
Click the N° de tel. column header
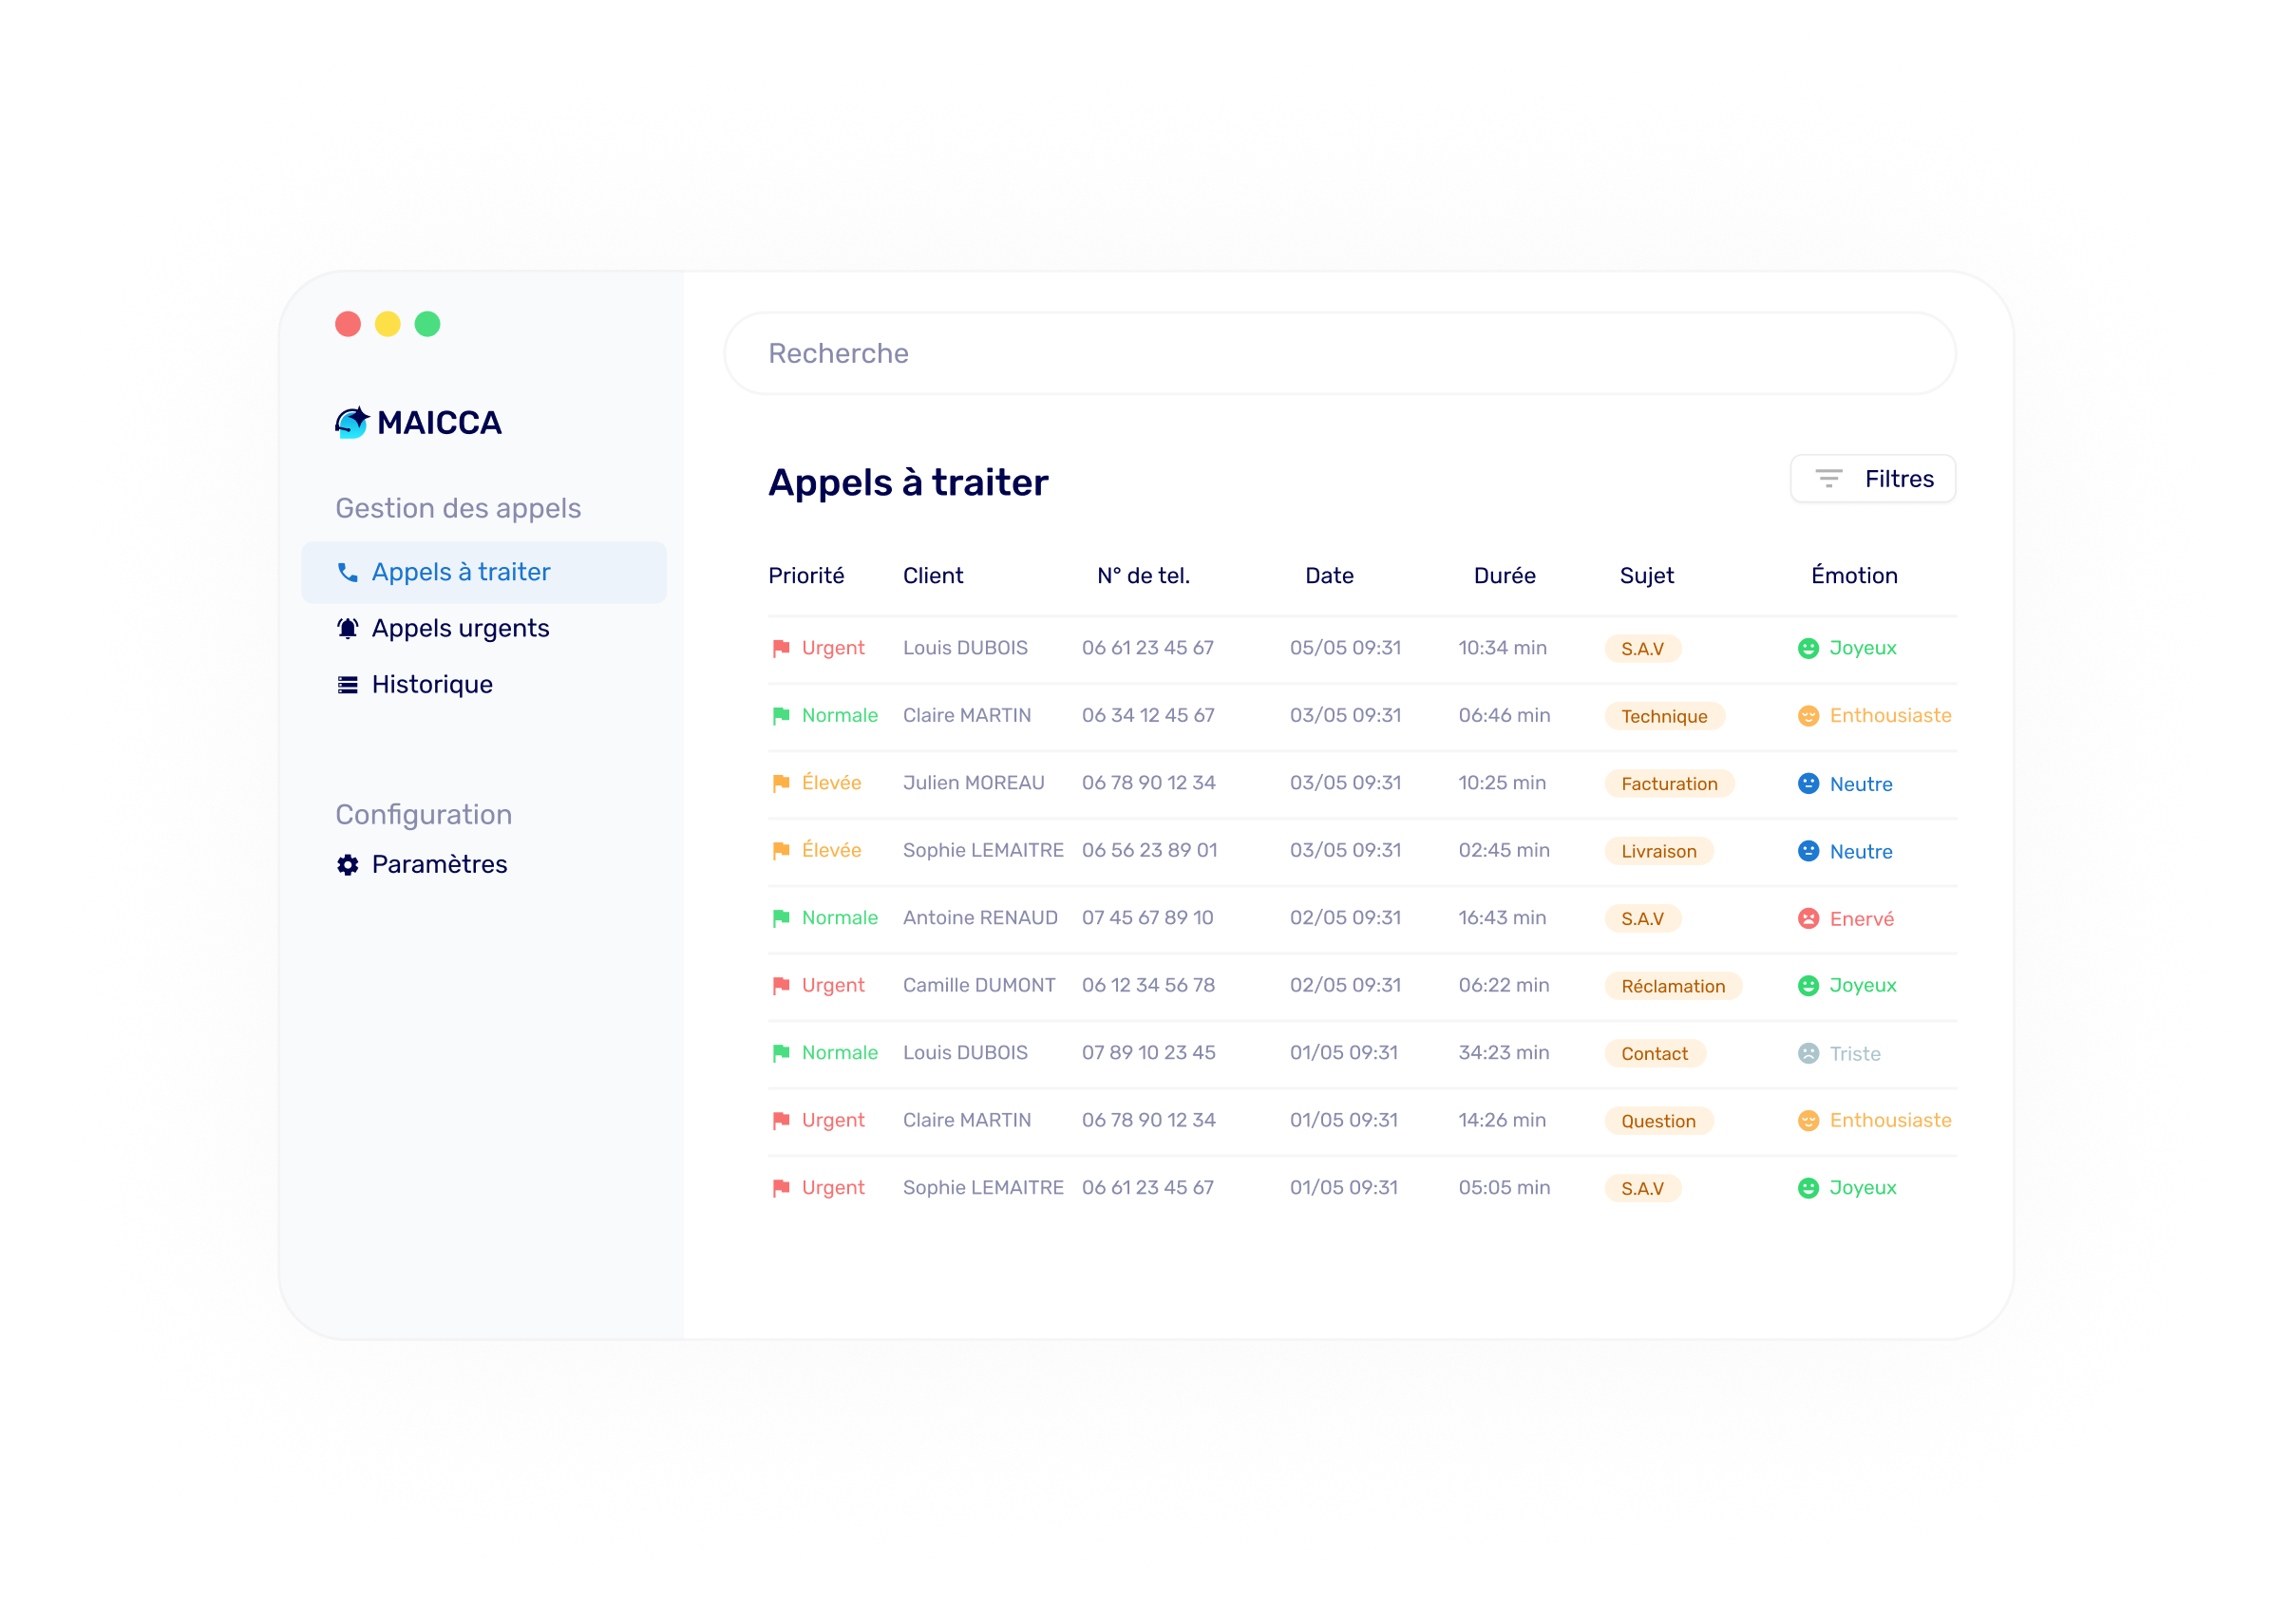click(1143, 576)
